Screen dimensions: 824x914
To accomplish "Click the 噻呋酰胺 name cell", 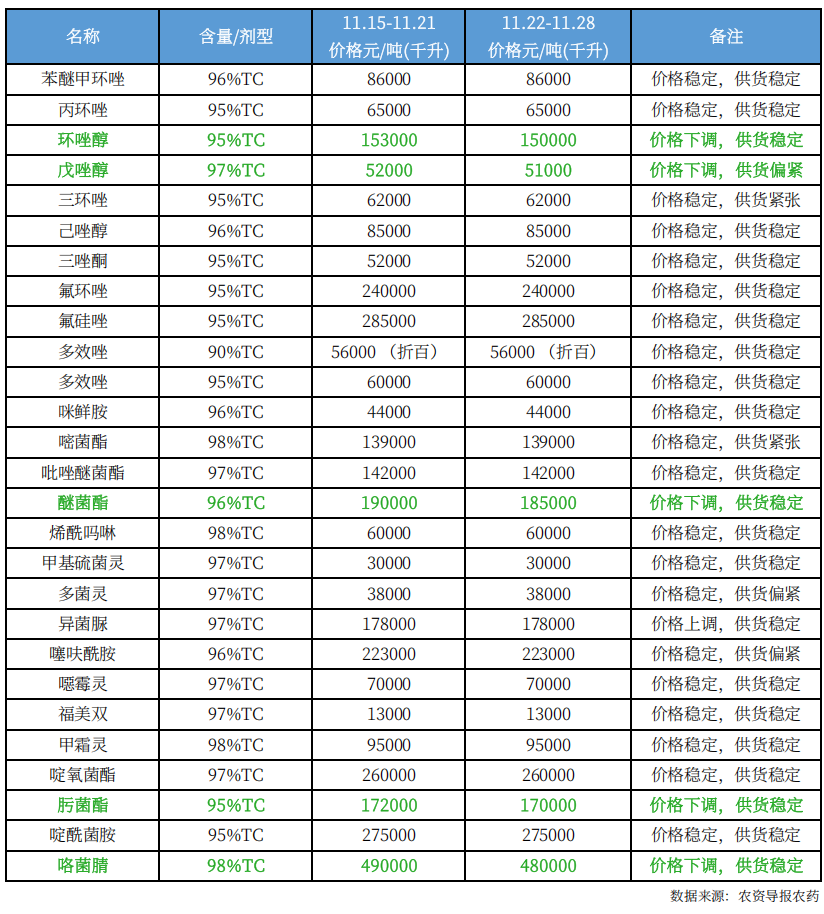I will pyautogui.click(x=82, y=654).
